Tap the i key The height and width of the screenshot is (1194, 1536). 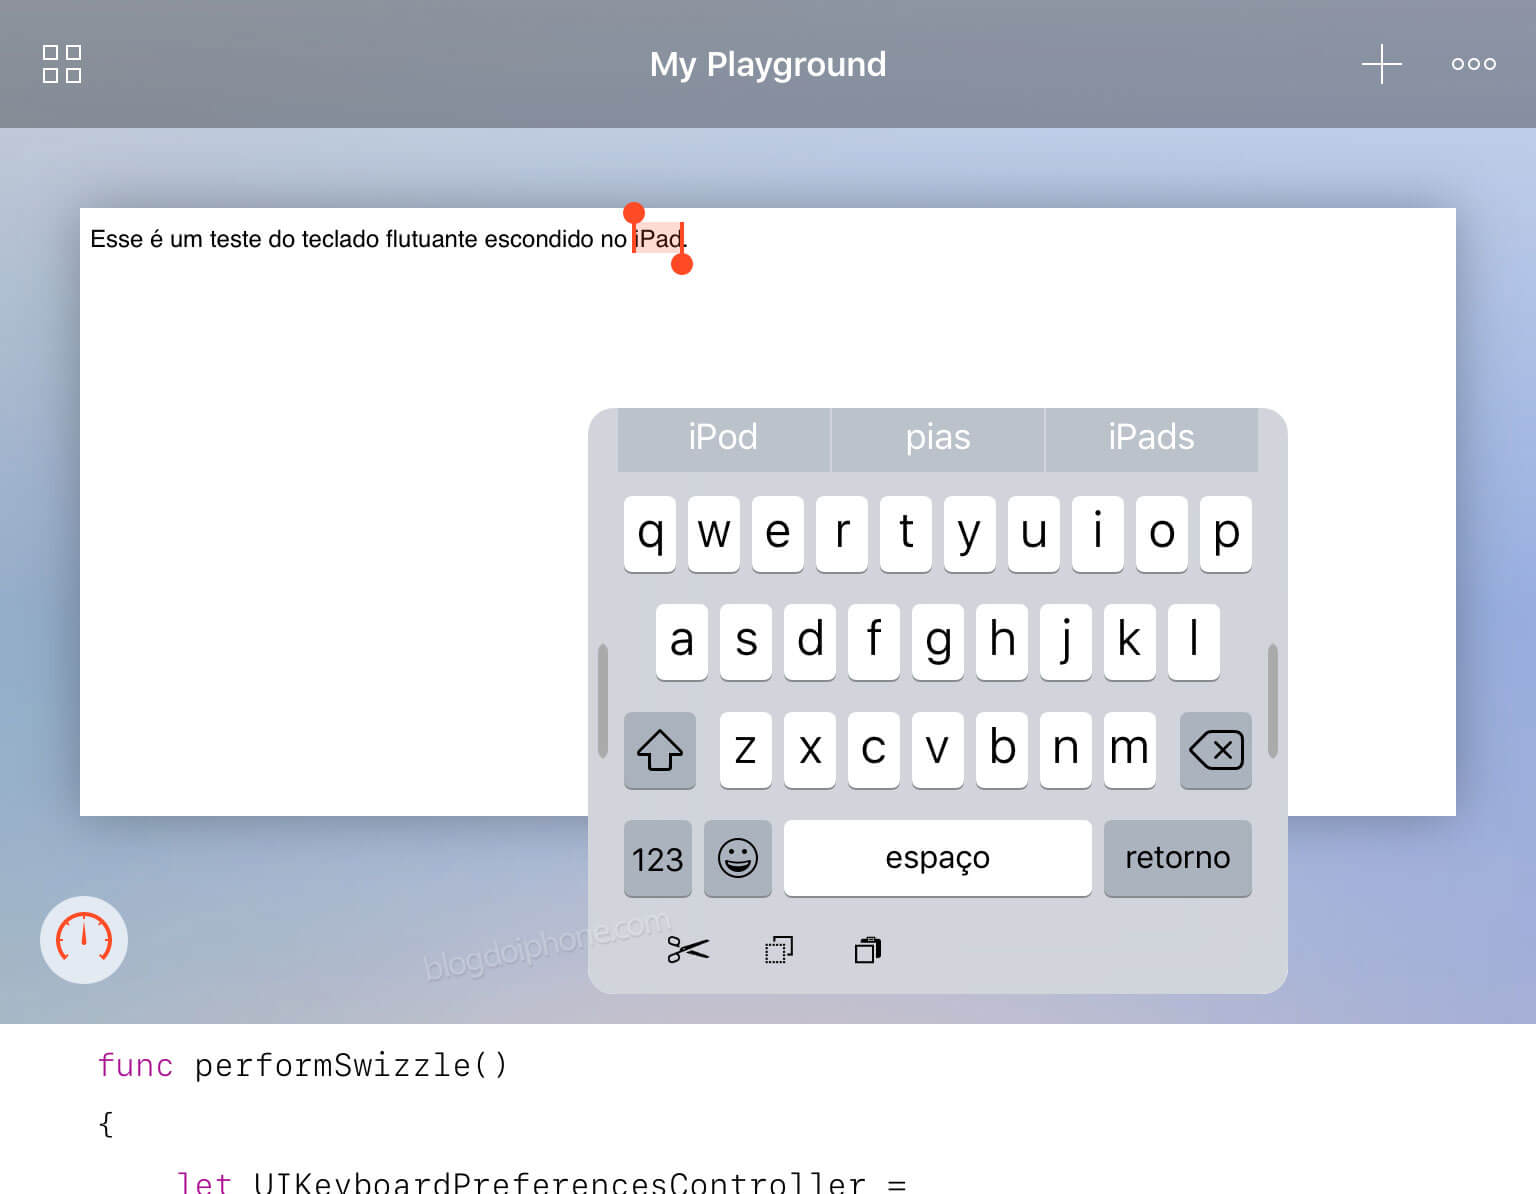pos(1098,534)
